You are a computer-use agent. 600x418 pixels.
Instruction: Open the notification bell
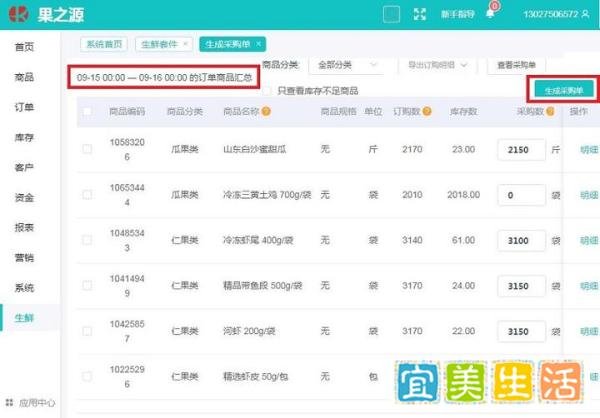pyautogui.click(x=490, y=14)
